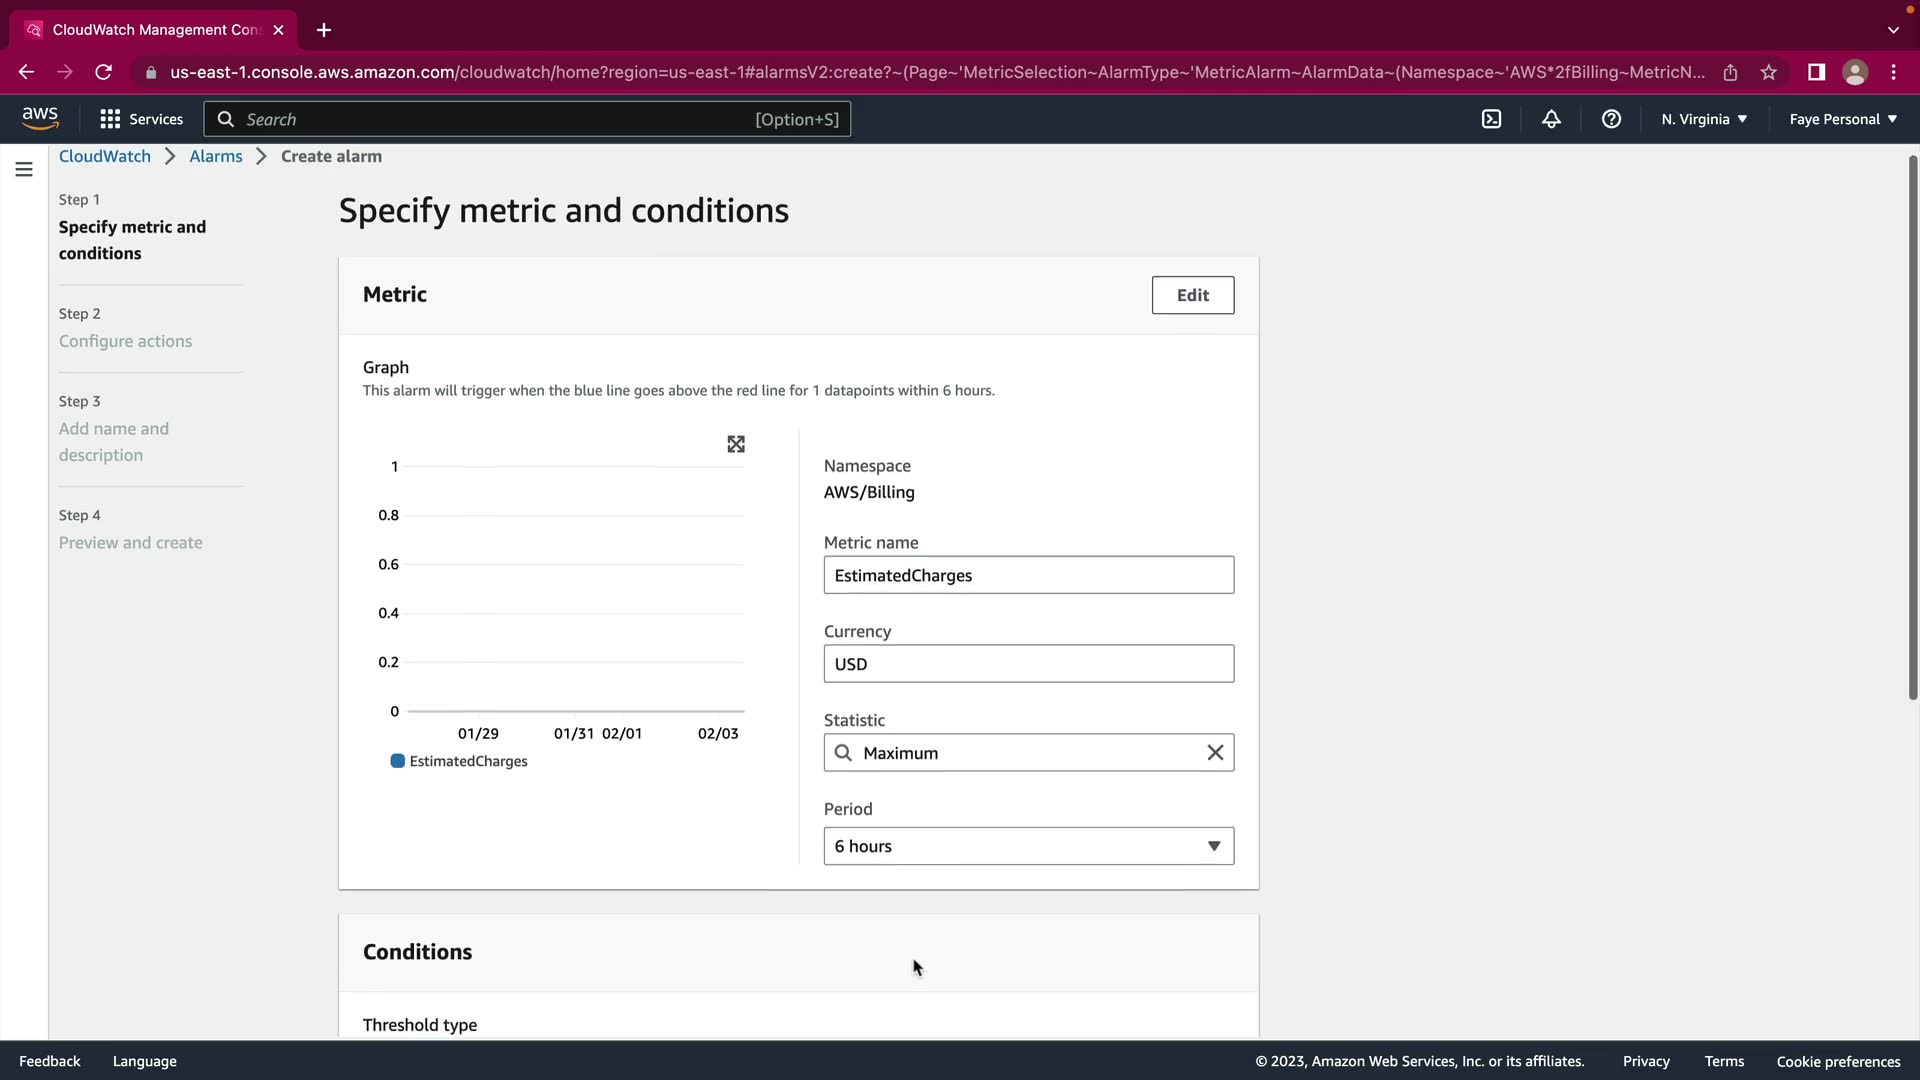Click the AWS logo home icon
This screenshot has height=1080, width=1920.
tap(40, 118)
